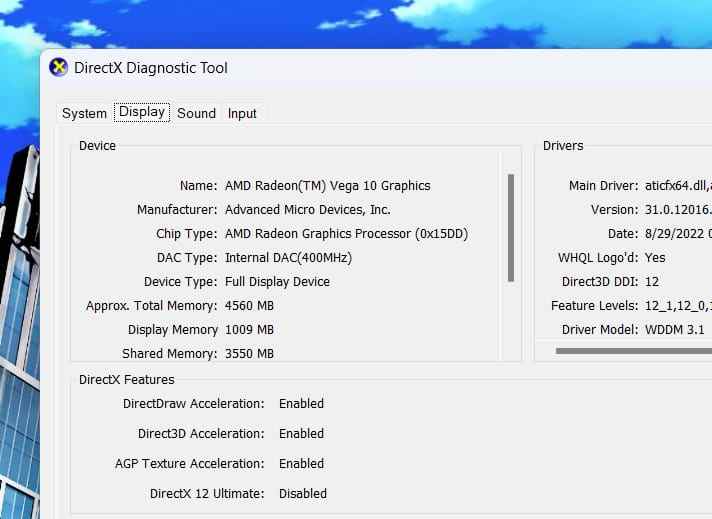Click the Feature Levels 12_1,12_0 value
The width and height of the screenshot is (712, 519).
(678, 306)
